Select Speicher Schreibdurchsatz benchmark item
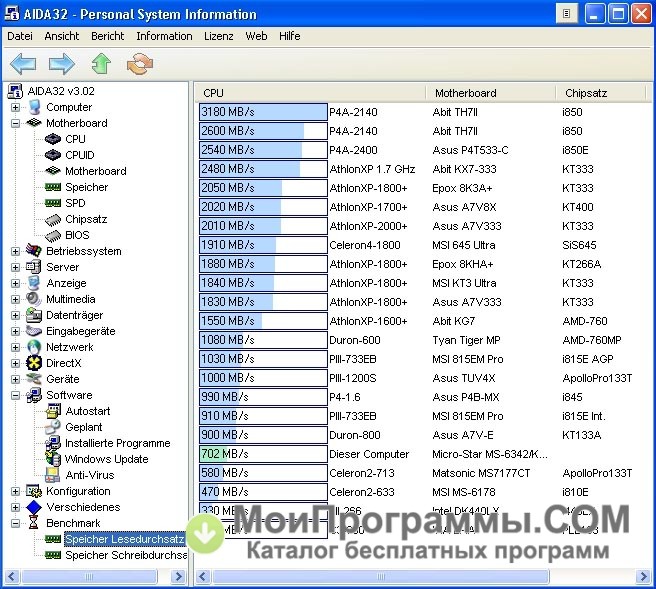 pyautogui.click(x=126, y=555)
